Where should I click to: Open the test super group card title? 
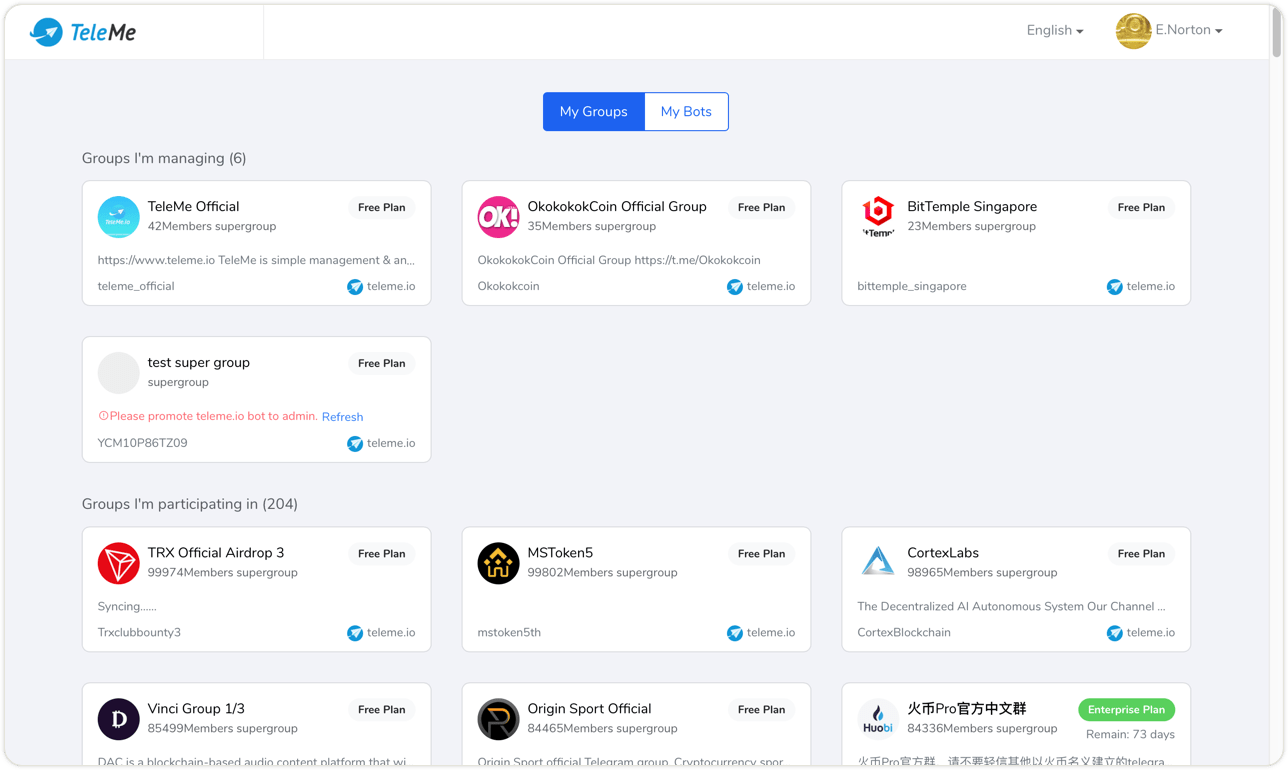198,362
